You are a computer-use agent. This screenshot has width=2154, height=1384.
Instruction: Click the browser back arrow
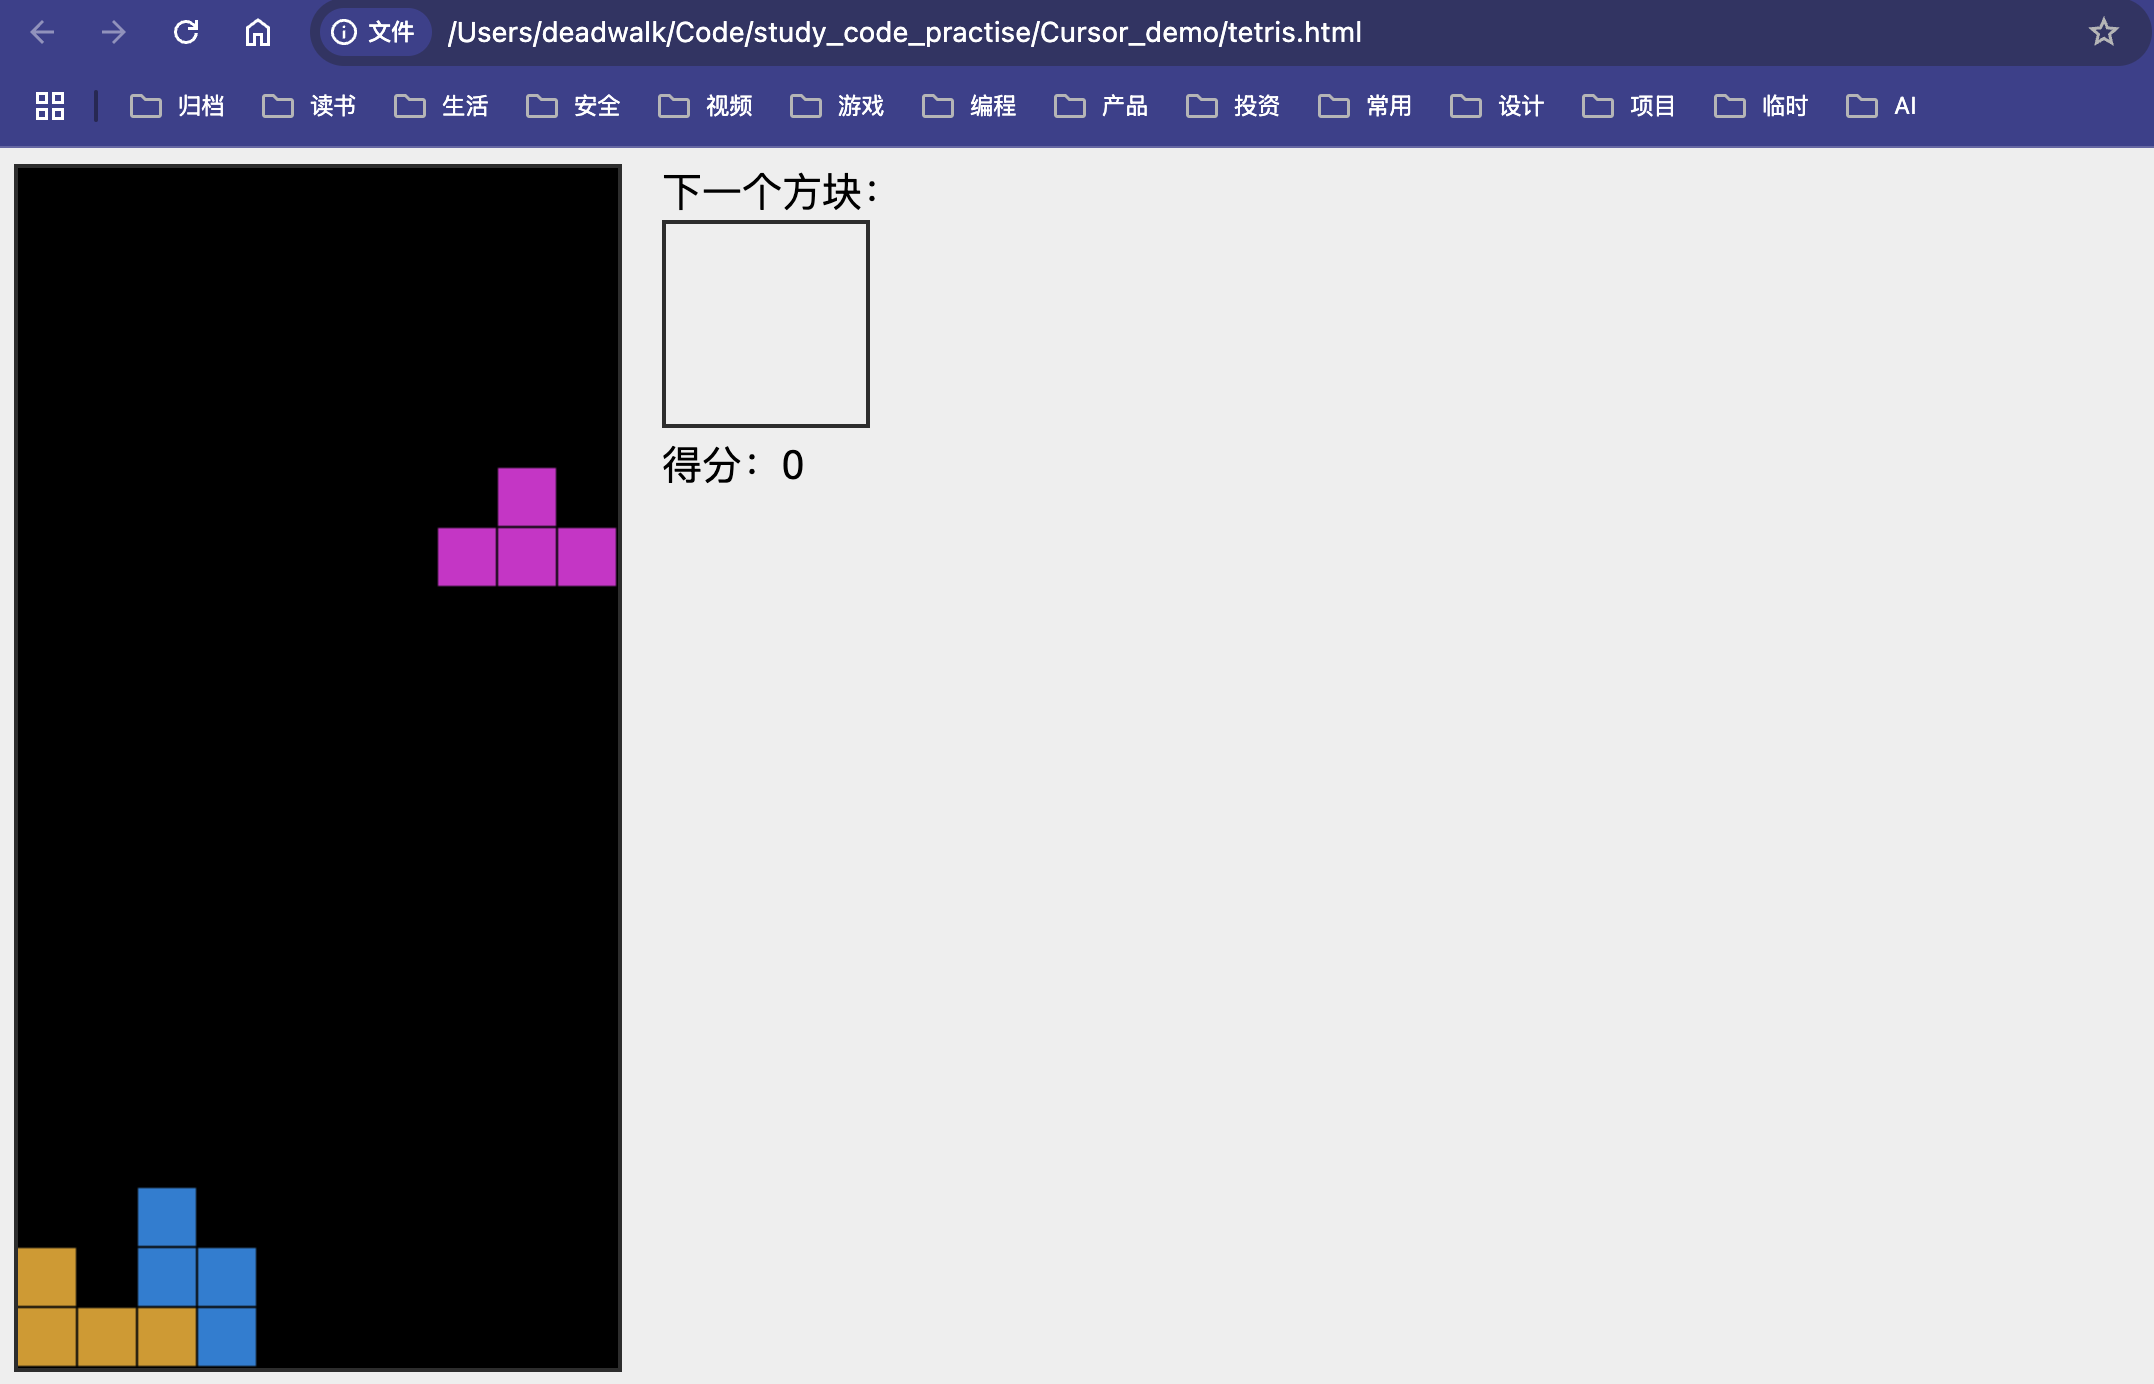click(x=42, y=32)
